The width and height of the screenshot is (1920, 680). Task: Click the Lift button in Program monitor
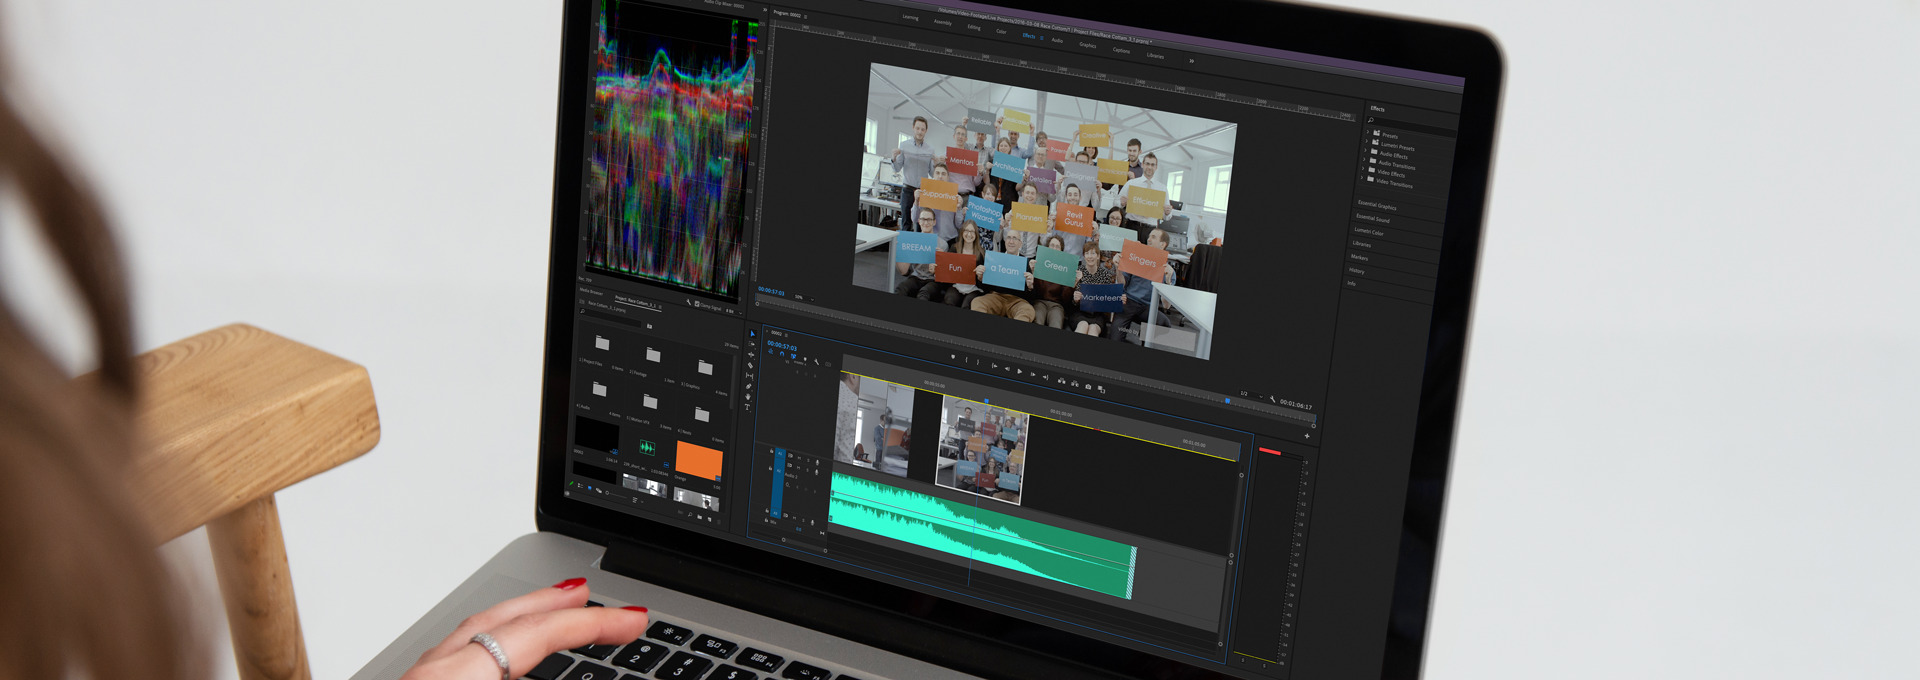(1061, 380)
